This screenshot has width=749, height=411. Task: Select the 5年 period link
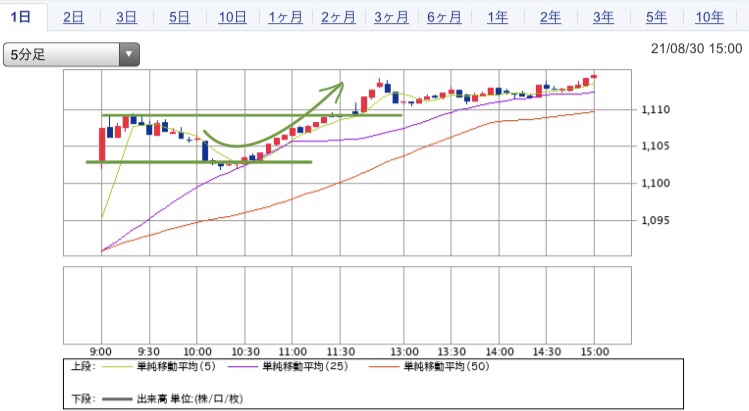[657, 18]
